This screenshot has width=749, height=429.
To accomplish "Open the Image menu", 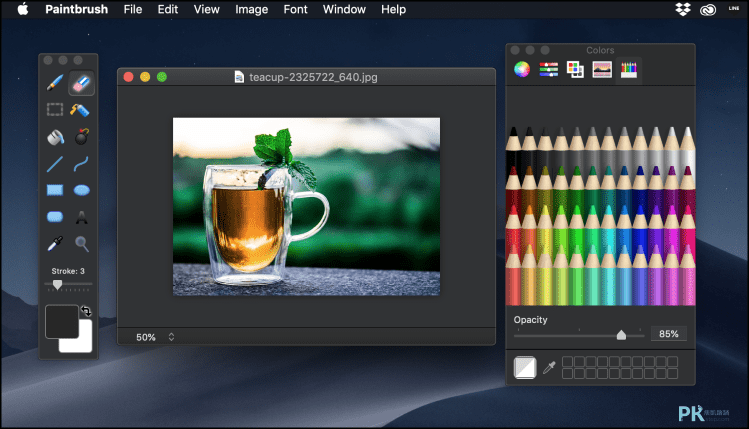I will coord(251,10).
